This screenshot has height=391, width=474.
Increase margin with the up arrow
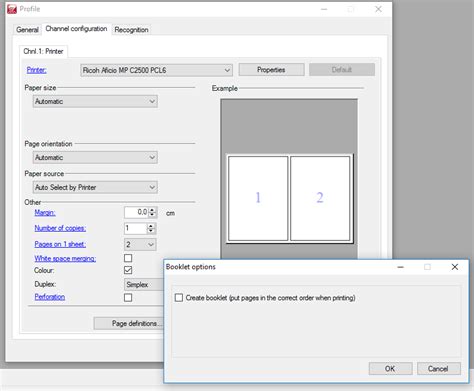tap(152, 210)
